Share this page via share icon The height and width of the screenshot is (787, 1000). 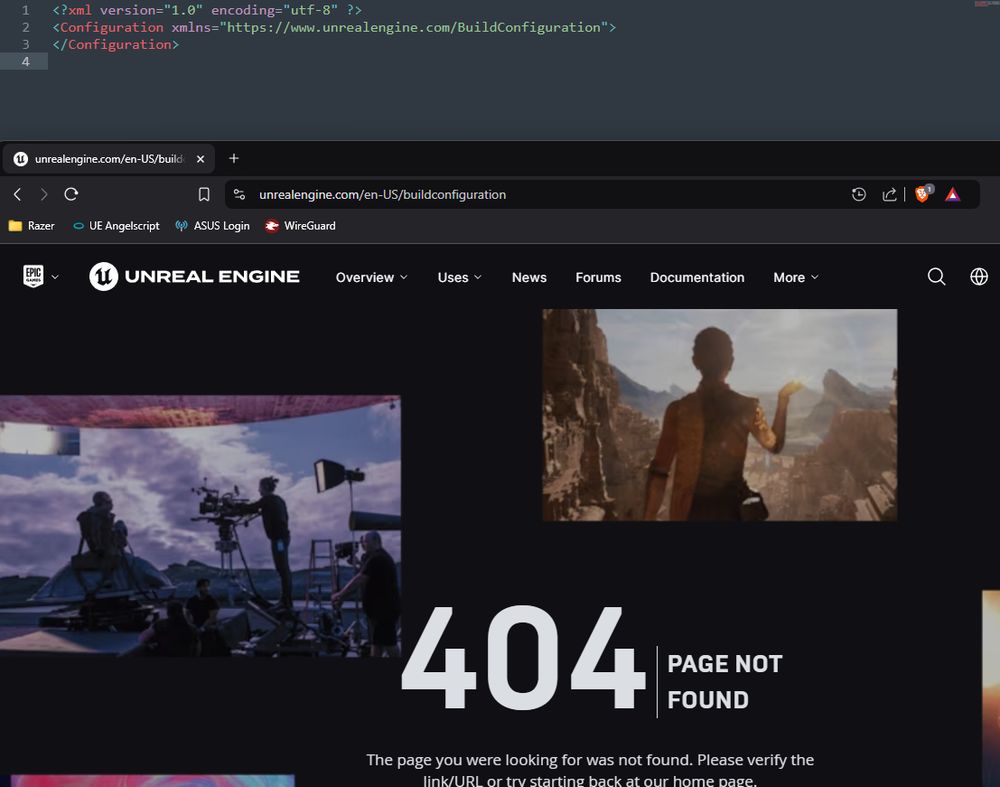tap(889, 195)
